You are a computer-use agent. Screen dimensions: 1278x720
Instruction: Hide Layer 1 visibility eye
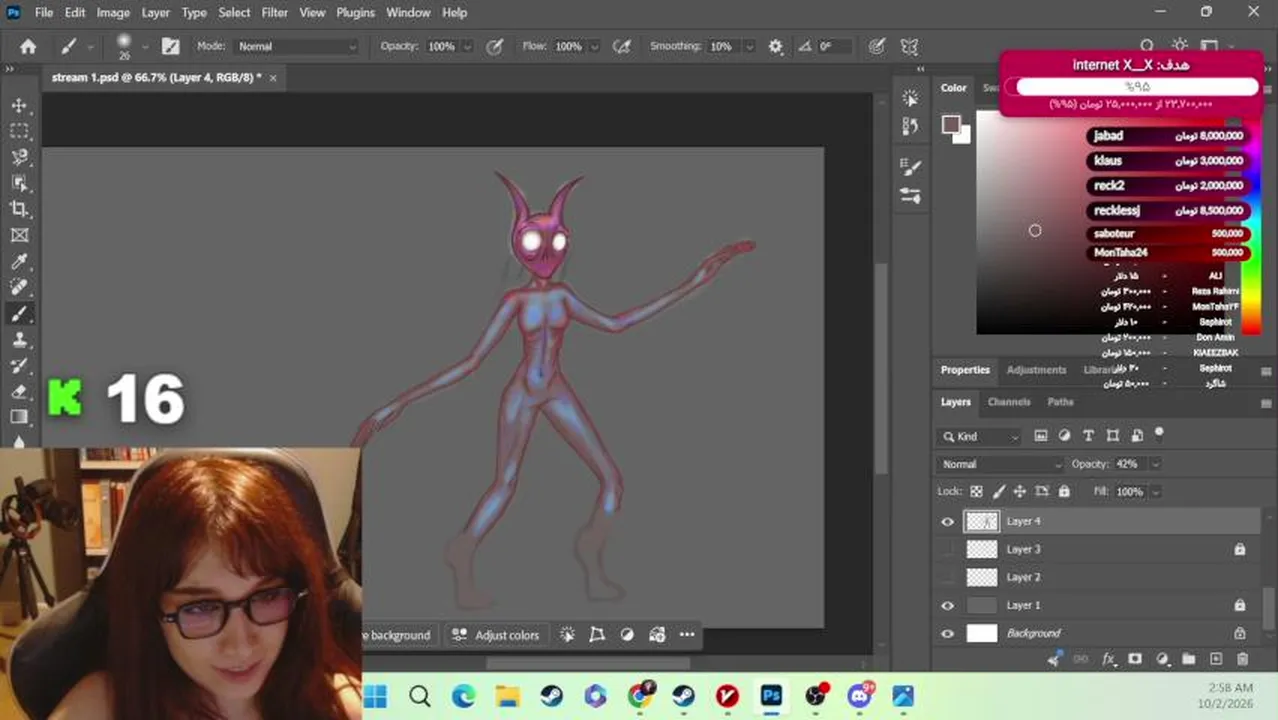947,605
